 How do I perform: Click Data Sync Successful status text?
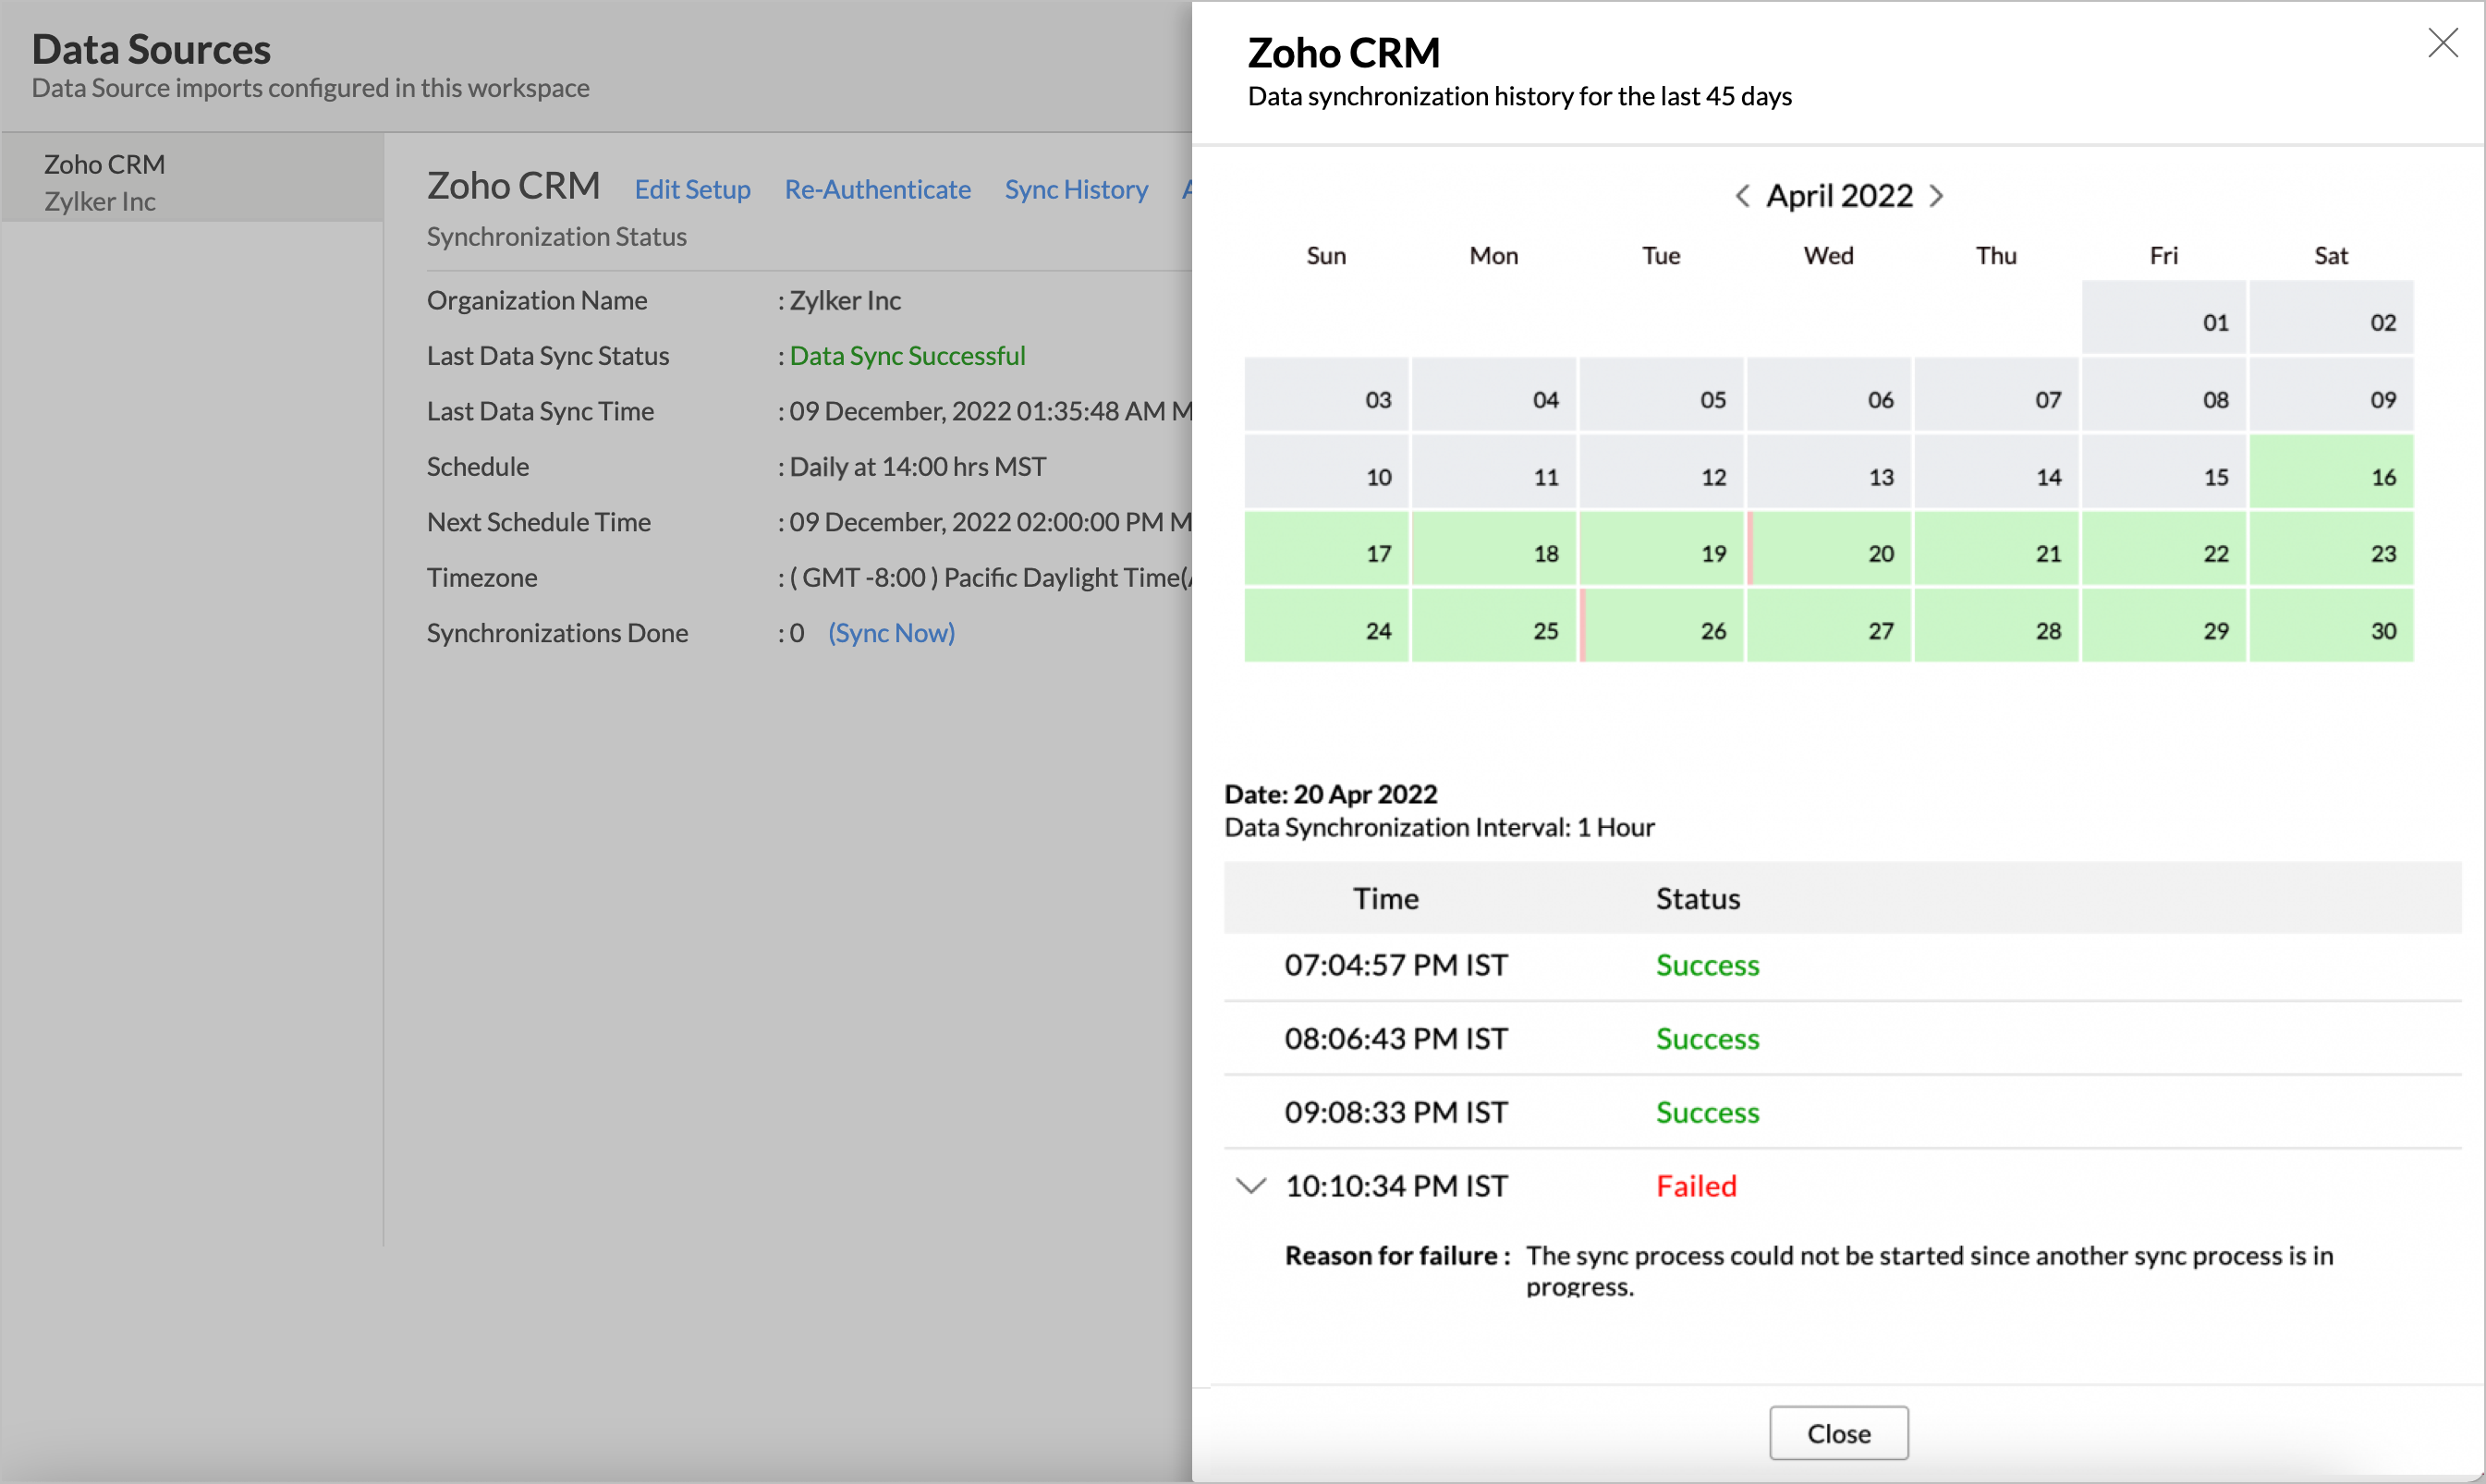pyautogui.click(x=907, y=356)
